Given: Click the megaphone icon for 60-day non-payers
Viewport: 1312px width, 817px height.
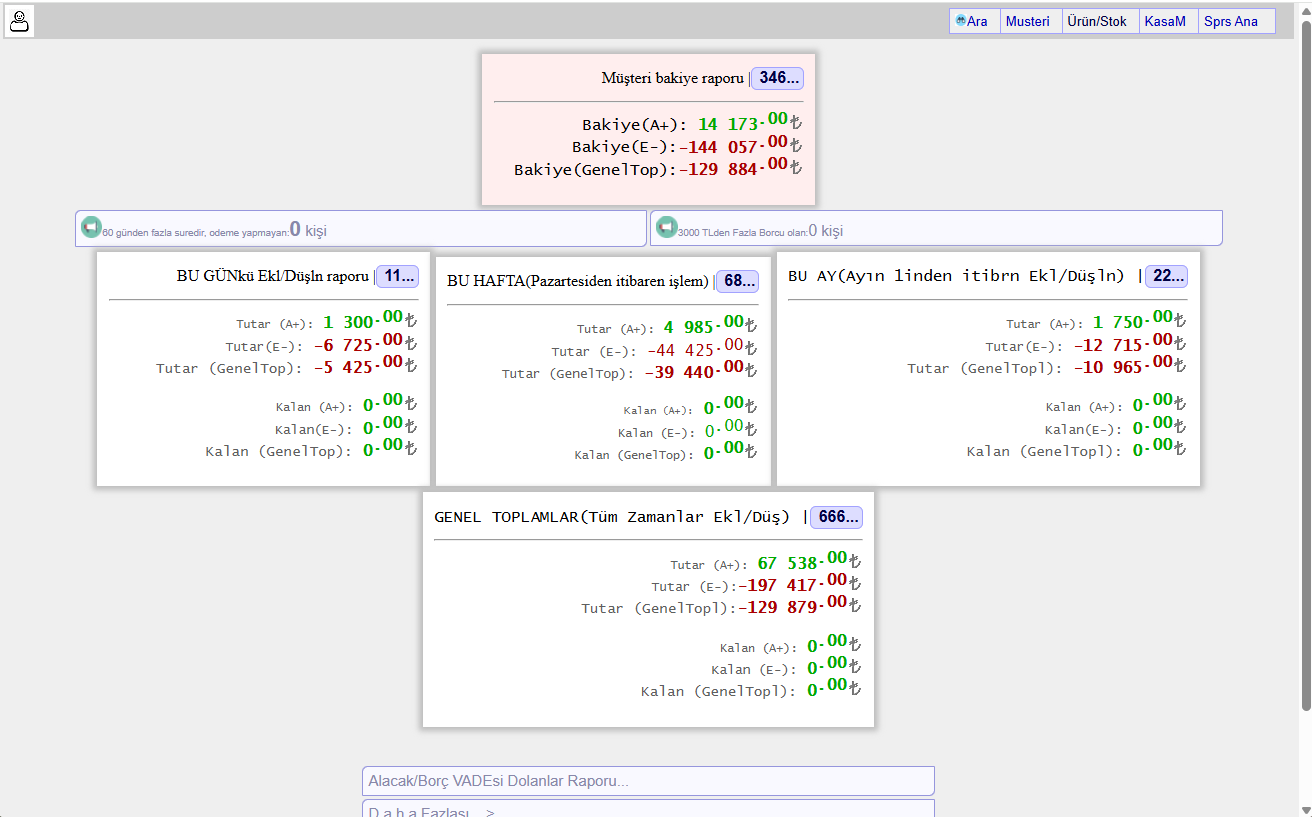Looking at the screenshot, I should coord(91,228).
